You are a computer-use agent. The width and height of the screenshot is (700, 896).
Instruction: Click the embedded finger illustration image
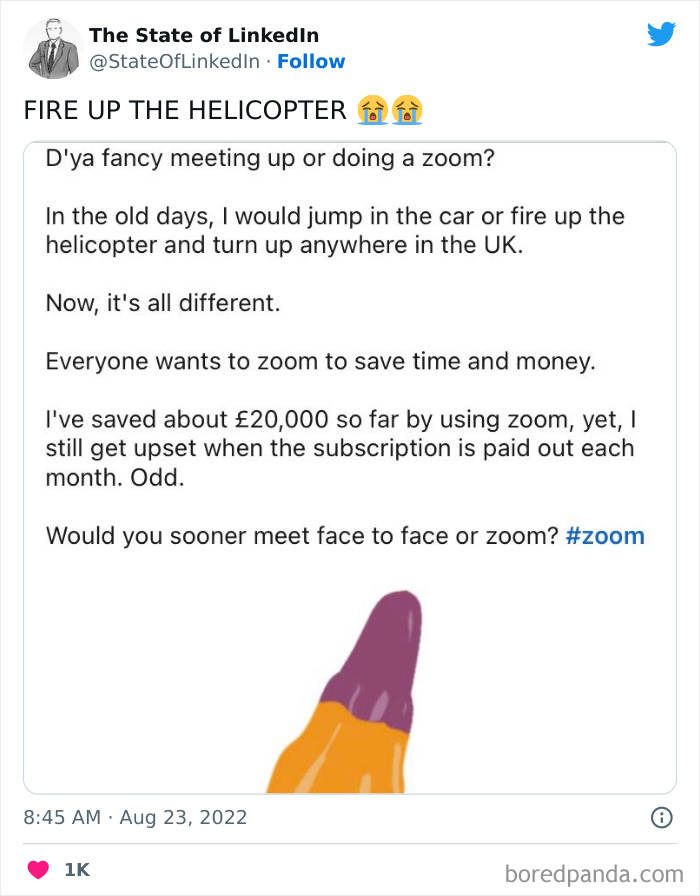coord(349,690)
